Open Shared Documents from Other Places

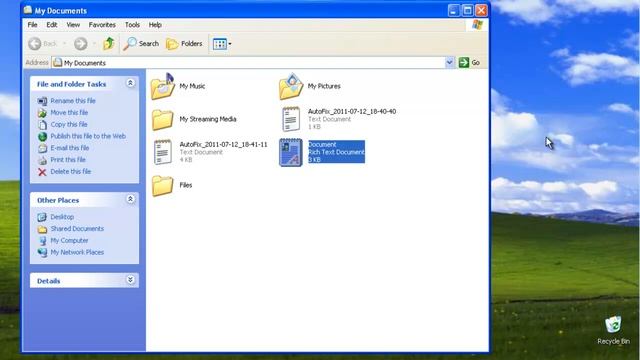(x=77, y=229)
